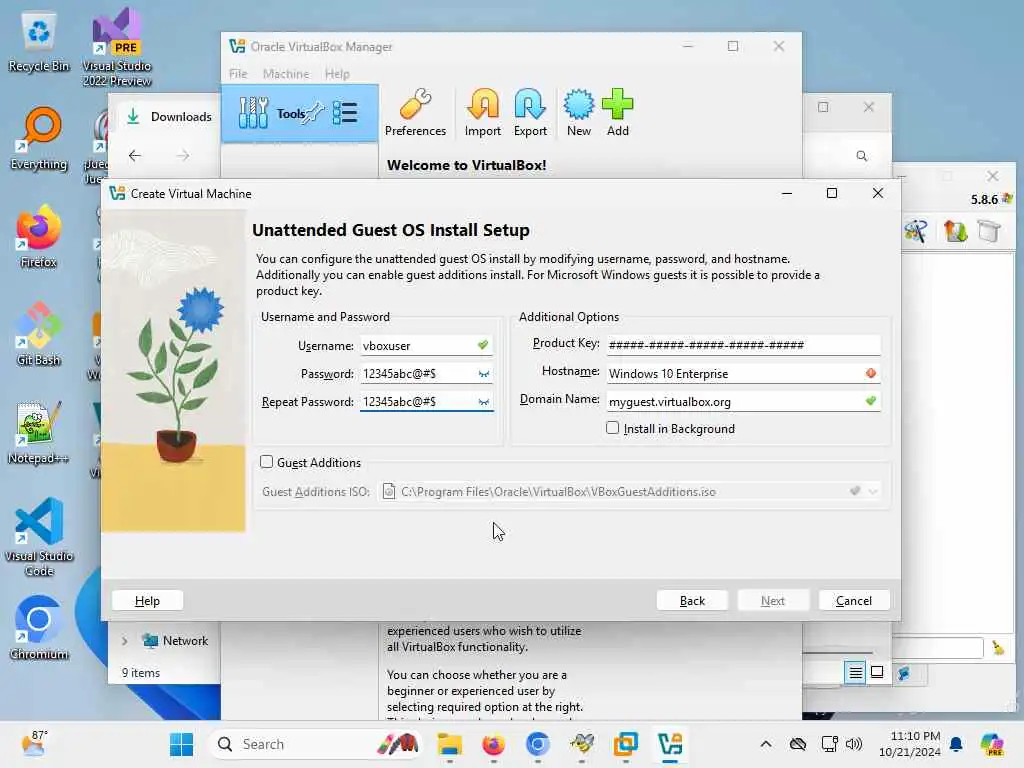Open Chromium desktop shortcut

pyautogui.click(x=39, y=628)
